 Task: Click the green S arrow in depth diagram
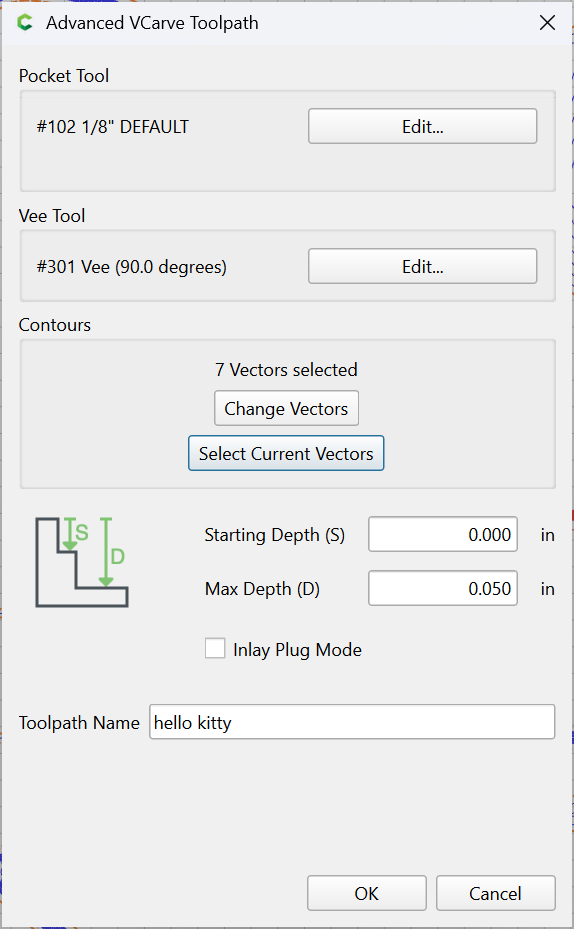point(70,534)
